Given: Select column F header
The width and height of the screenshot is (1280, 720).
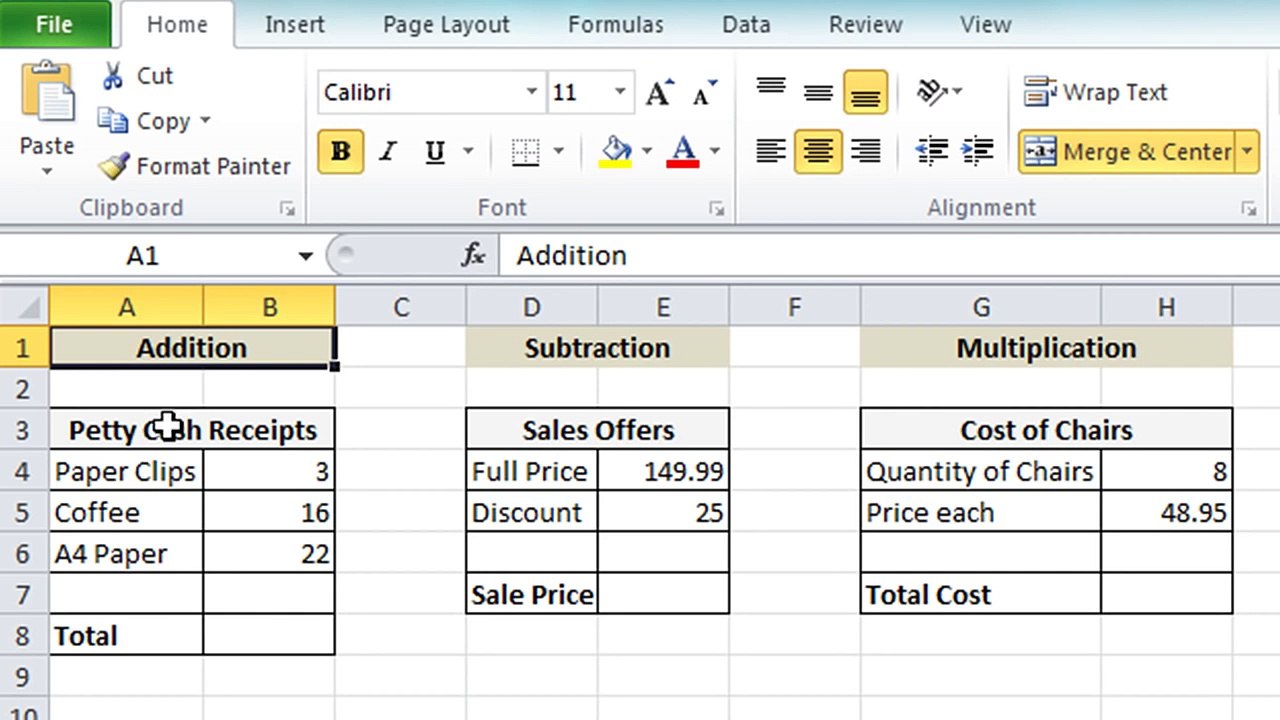Looking at the screenshot, I should click(794, 307).
